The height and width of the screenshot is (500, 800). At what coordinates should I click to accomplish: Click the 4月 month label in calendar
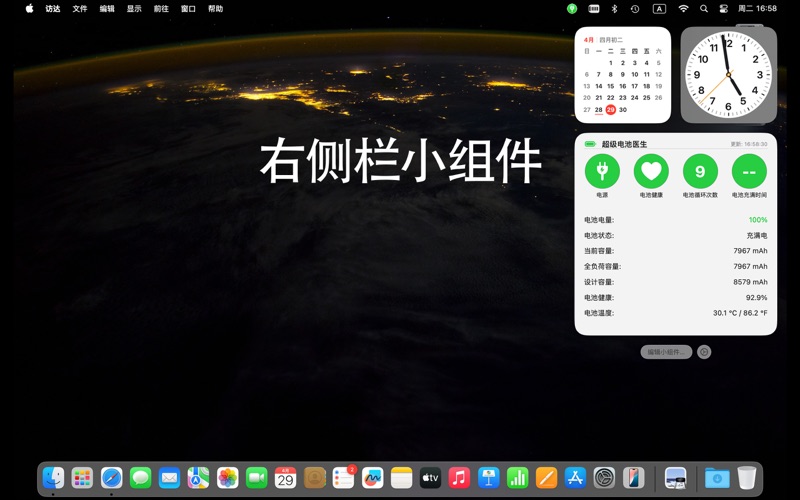(x=589, y=40)
